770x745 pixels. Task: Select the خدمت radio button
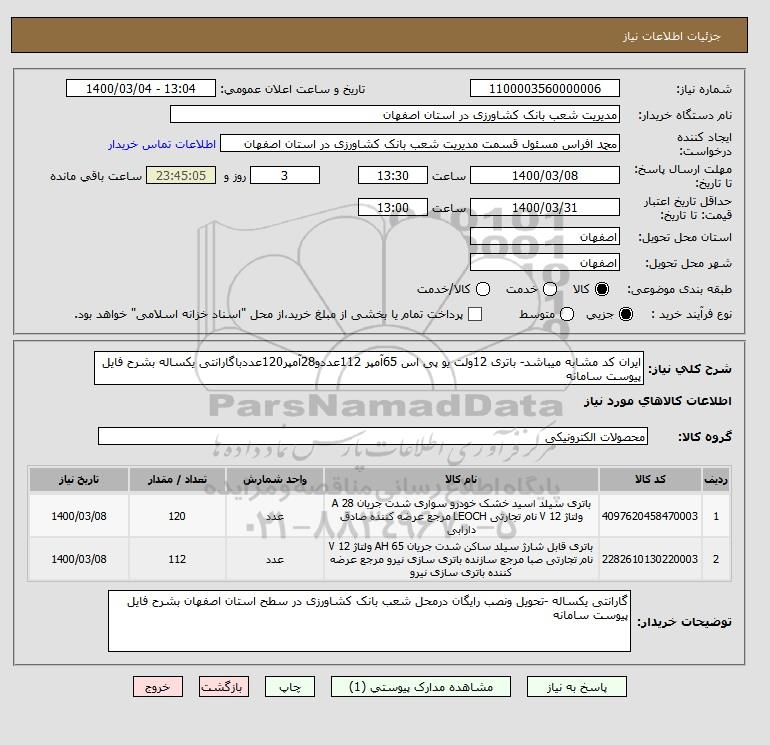550,289
